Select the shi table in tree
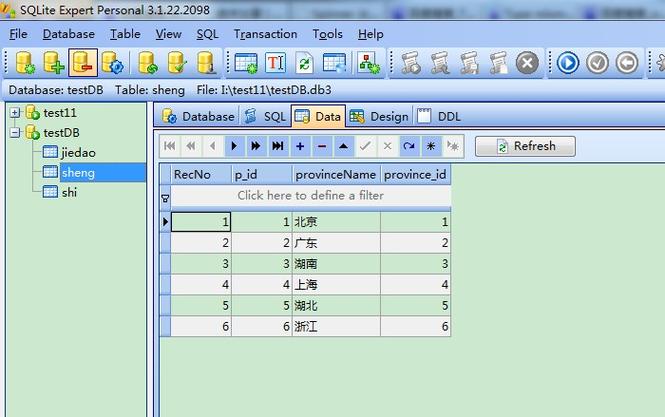 tap(69, 193)
